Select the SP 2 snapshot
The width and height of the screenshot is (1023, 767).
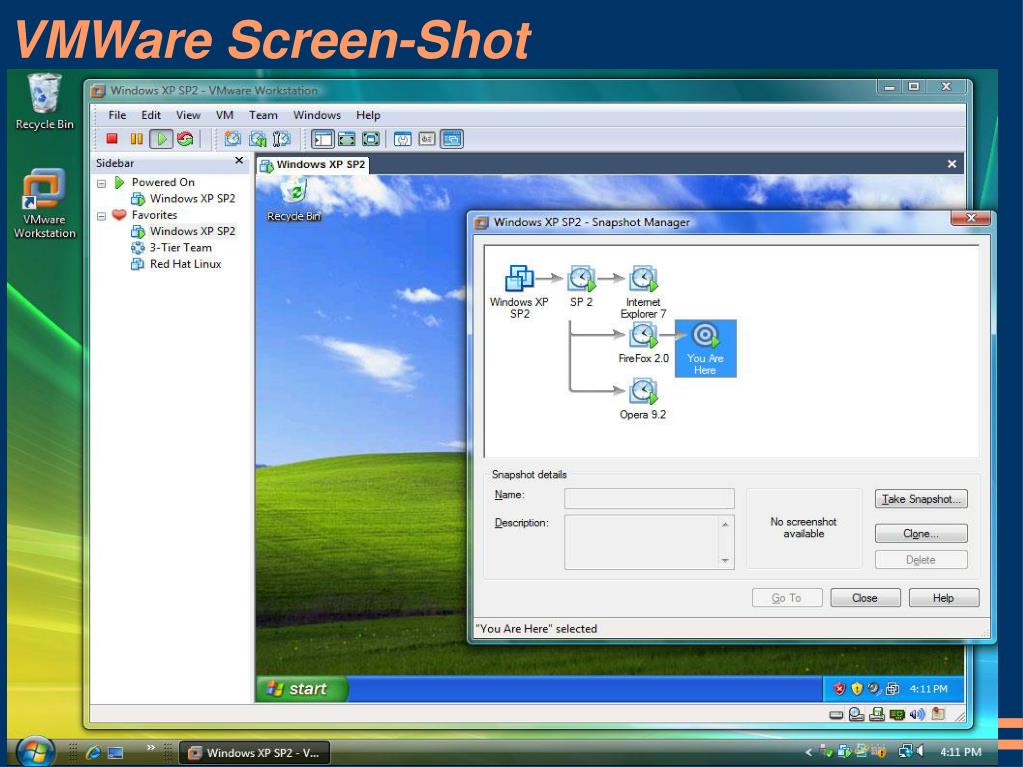click(x=581, y=285)
